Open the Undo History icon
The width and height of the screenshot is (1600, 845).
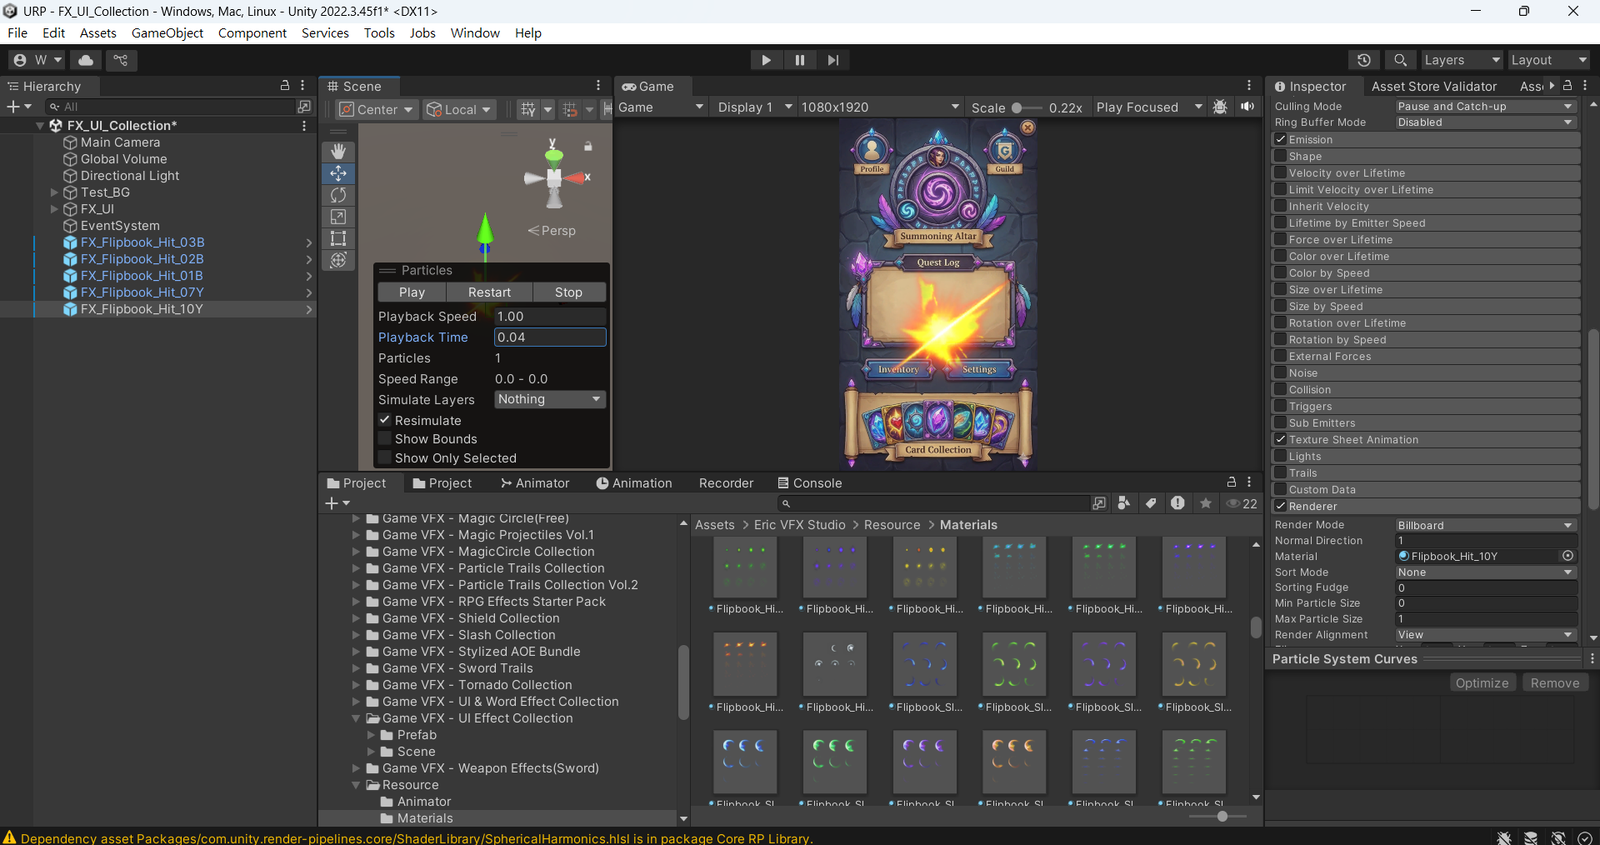1363,60
